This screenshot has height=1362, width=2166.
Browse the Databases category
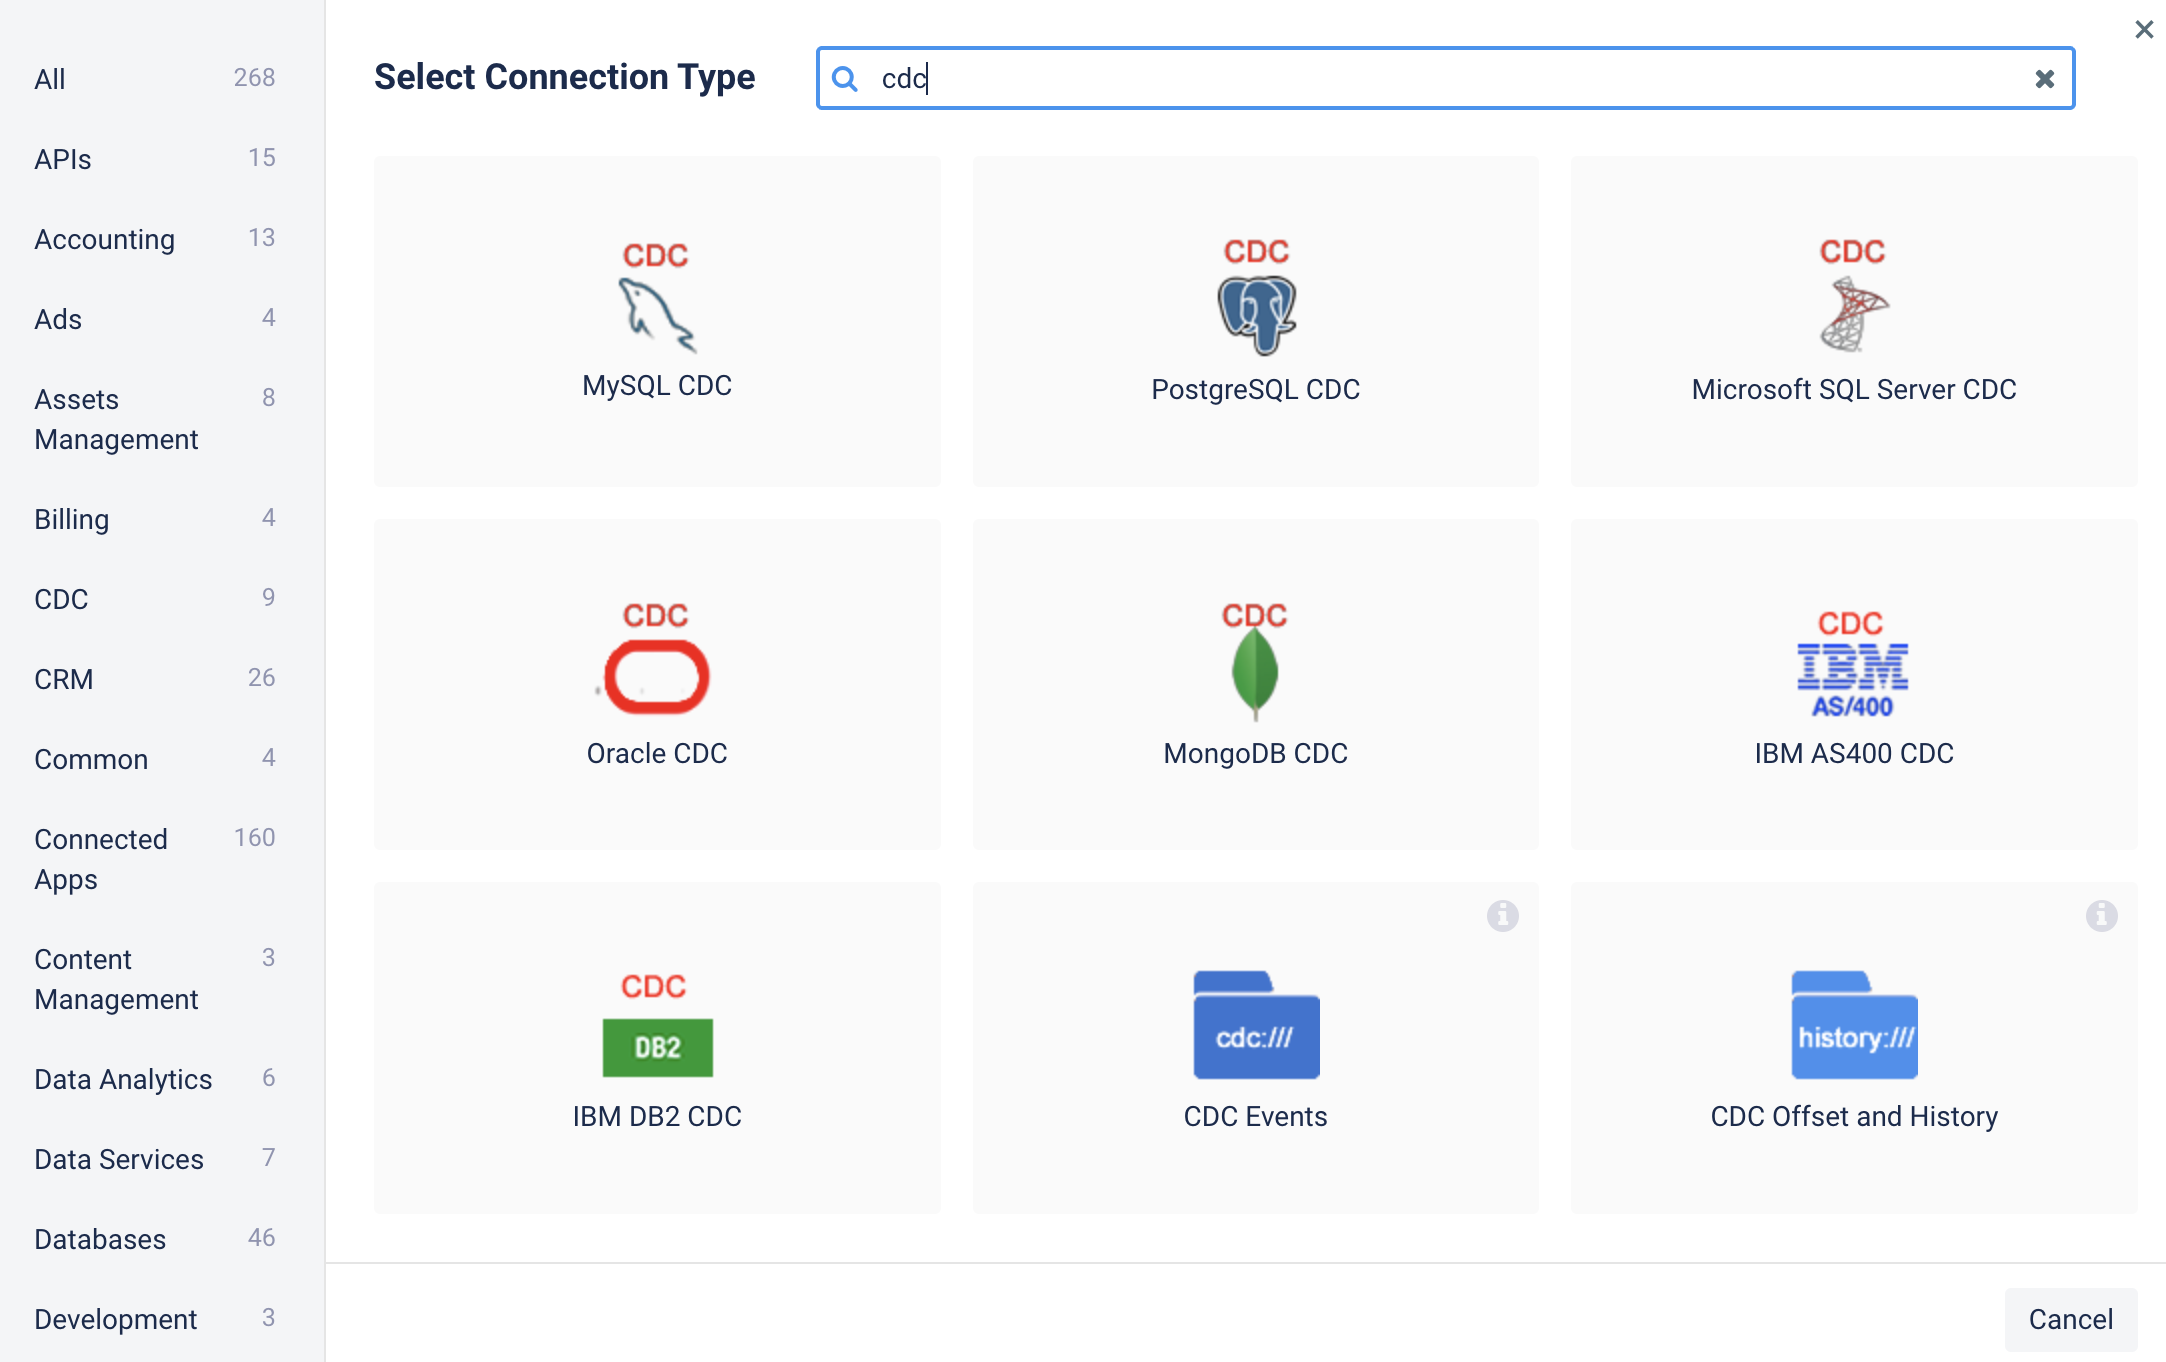tap(100, 1239)
